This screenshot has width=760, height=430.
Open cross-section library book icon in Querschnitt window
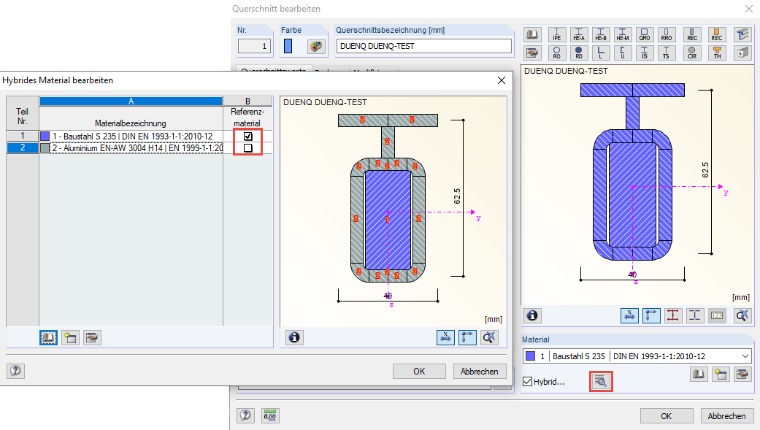coord(532,34)
